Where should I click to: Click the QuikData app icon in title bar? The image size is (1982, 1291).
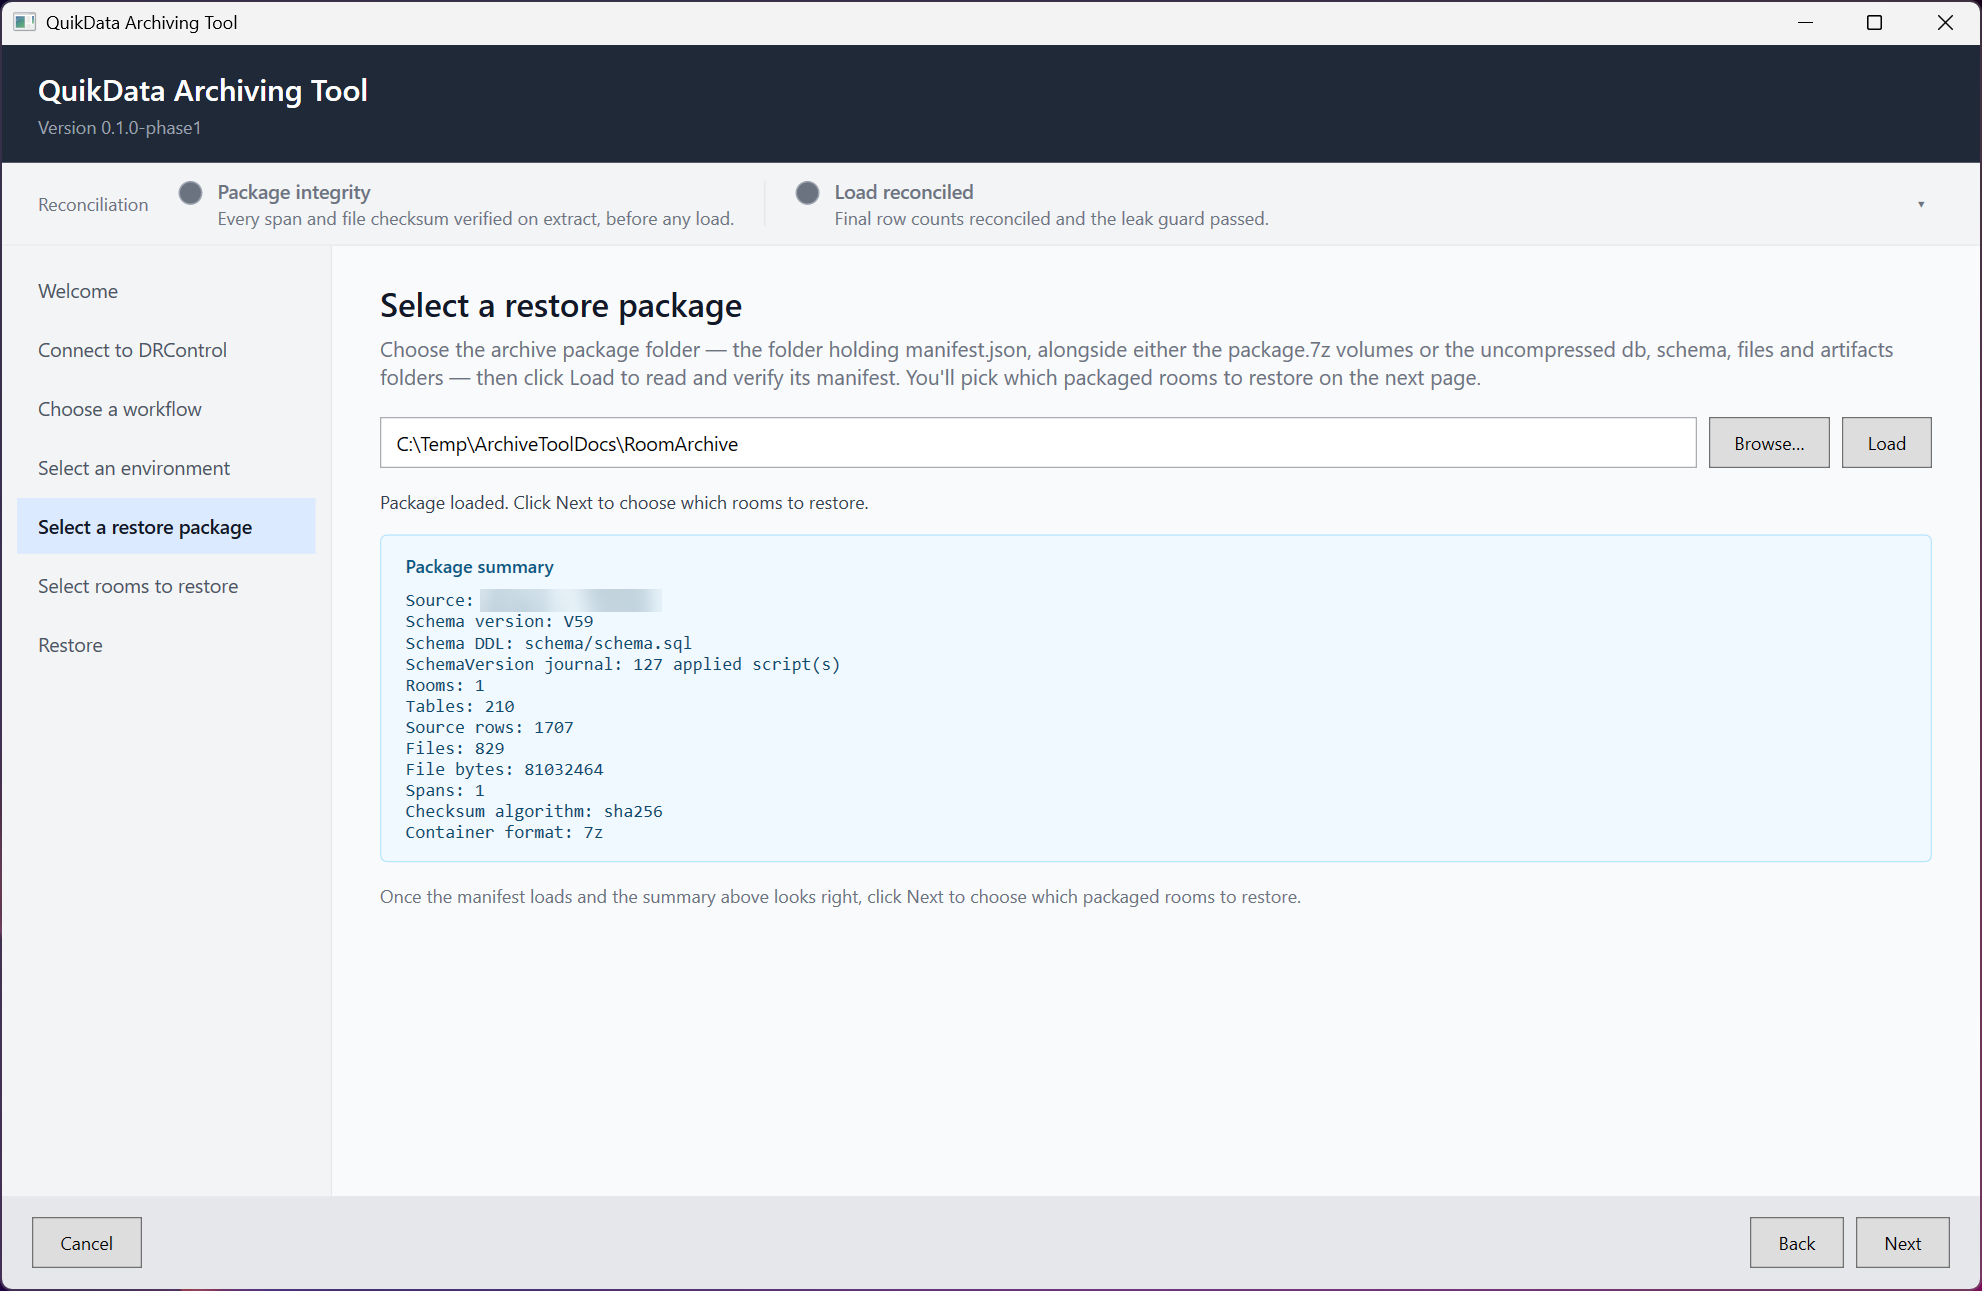click(x=24, y=22)
